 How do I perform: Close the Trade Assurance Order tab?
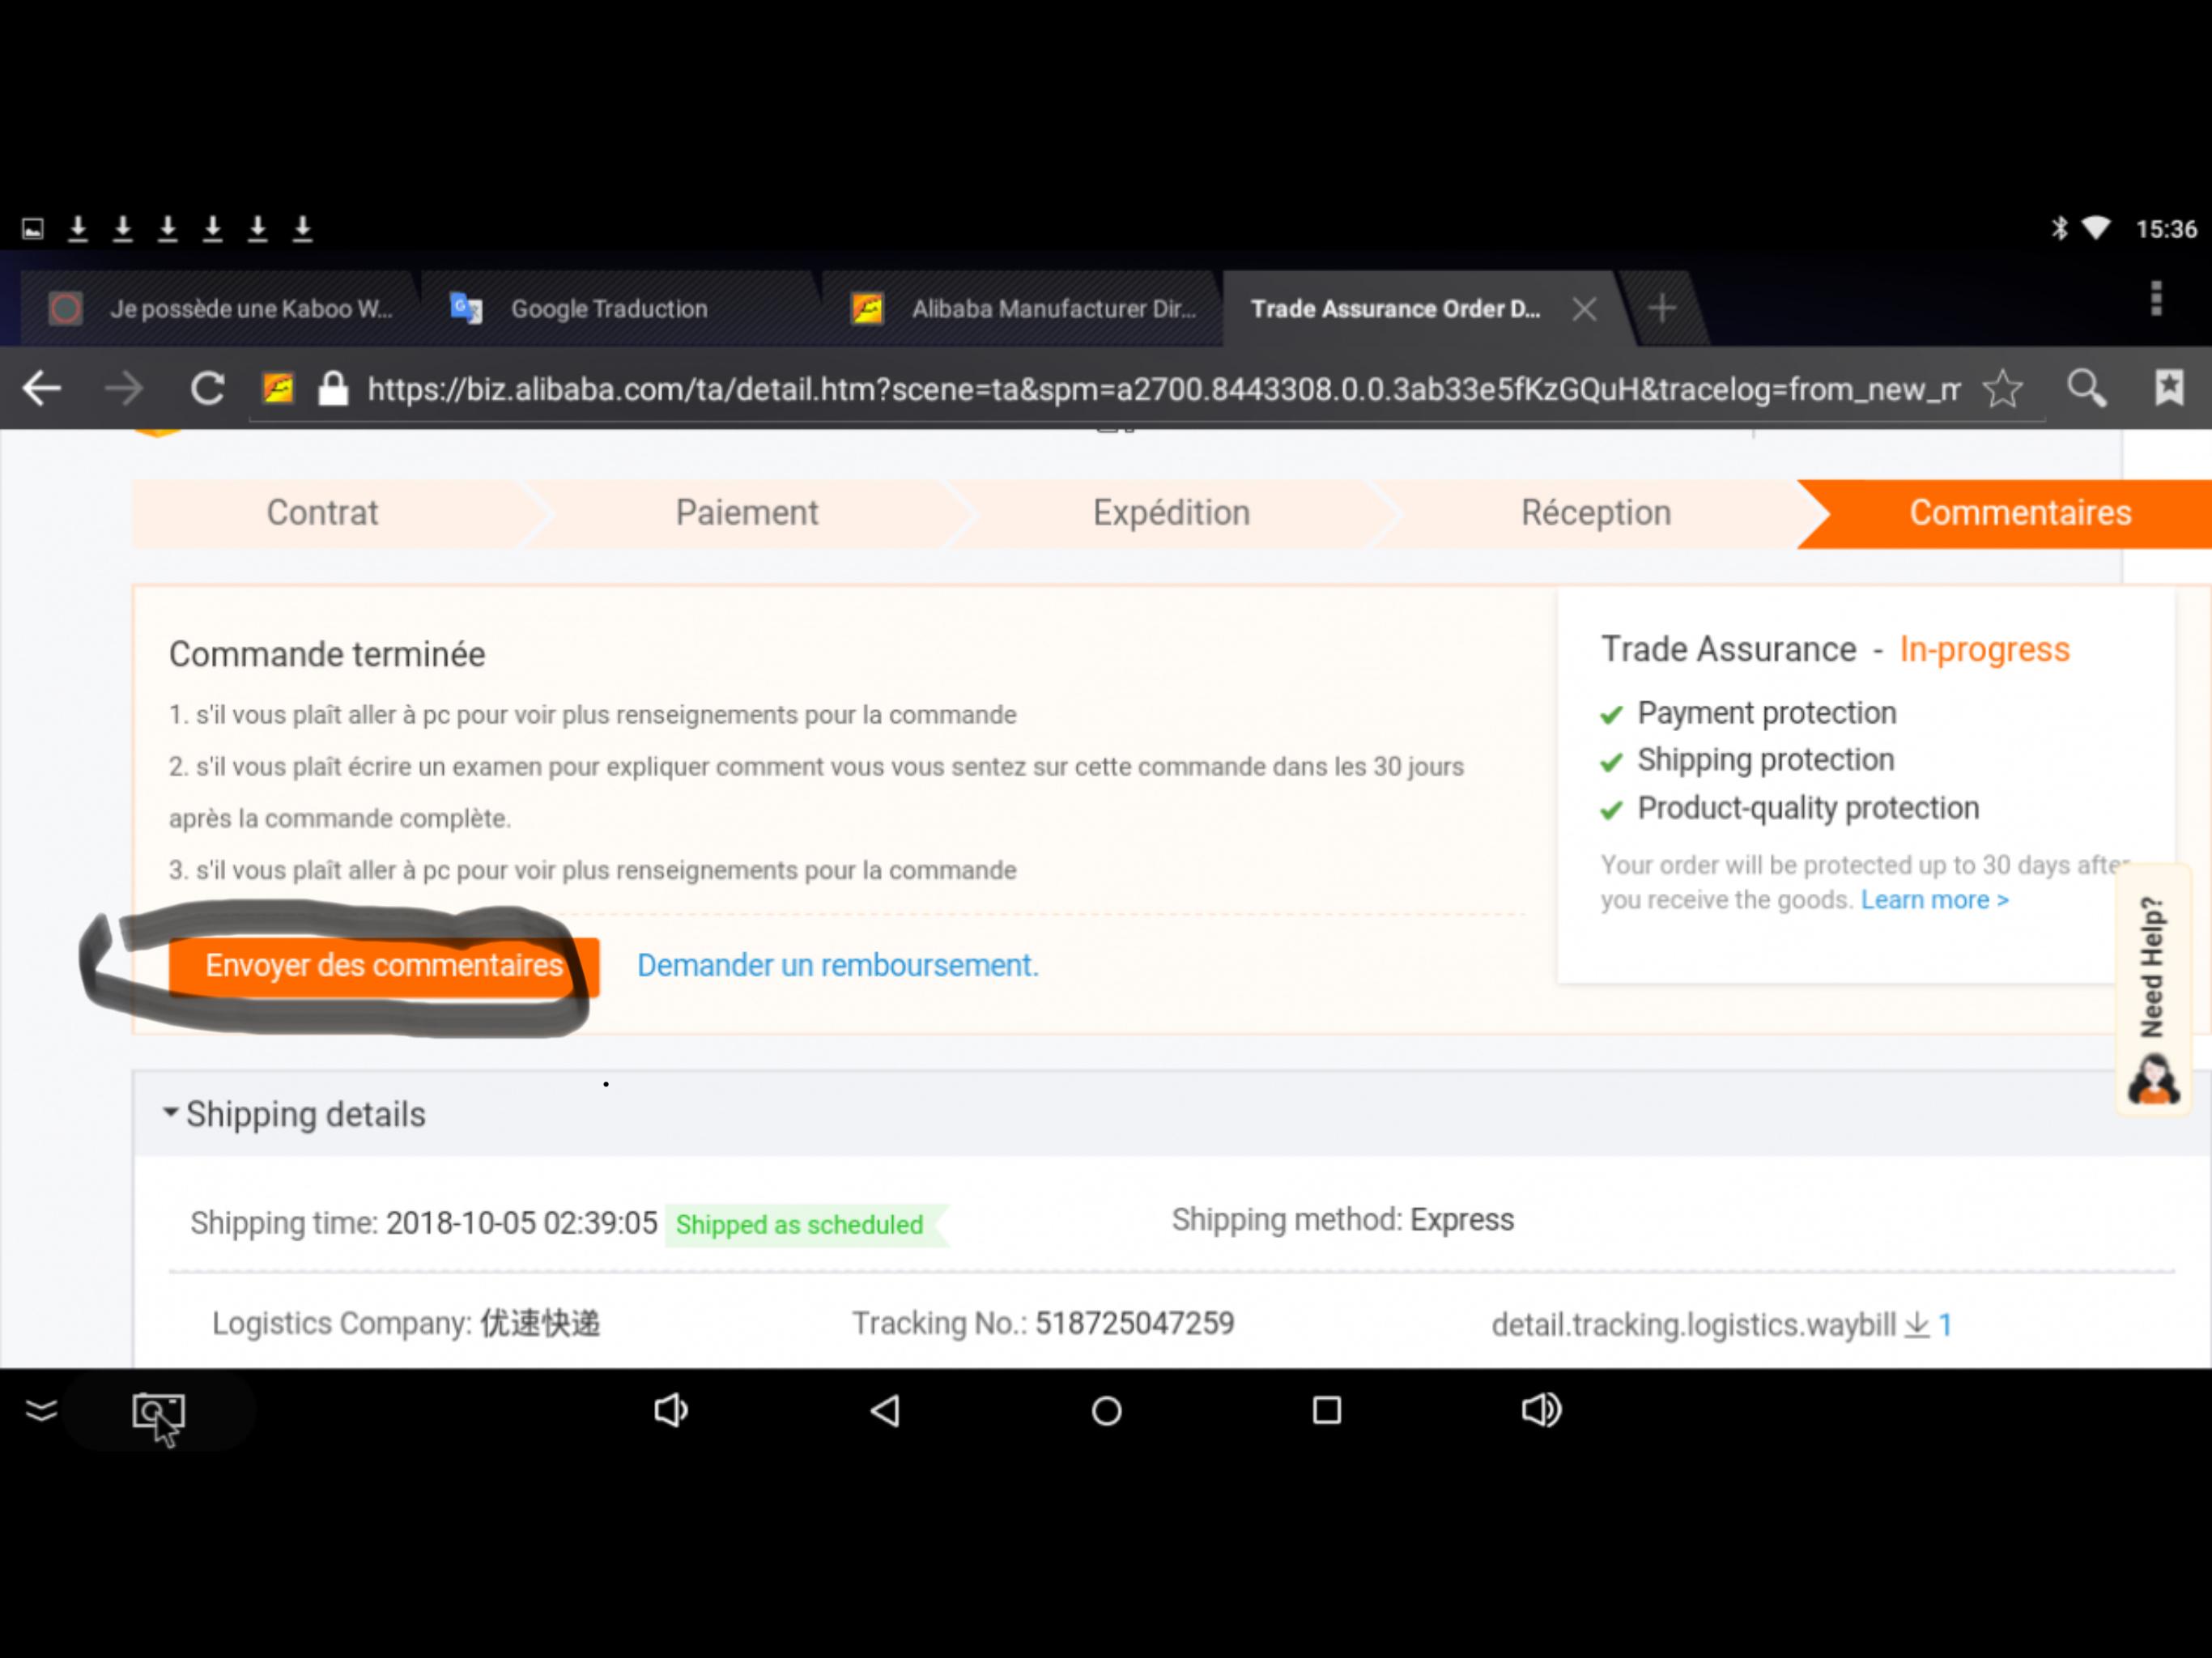click(1584, 309)
